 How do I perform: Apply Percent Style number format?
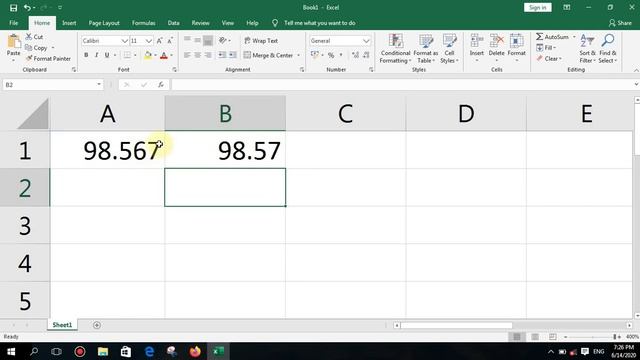pos(331,55)
